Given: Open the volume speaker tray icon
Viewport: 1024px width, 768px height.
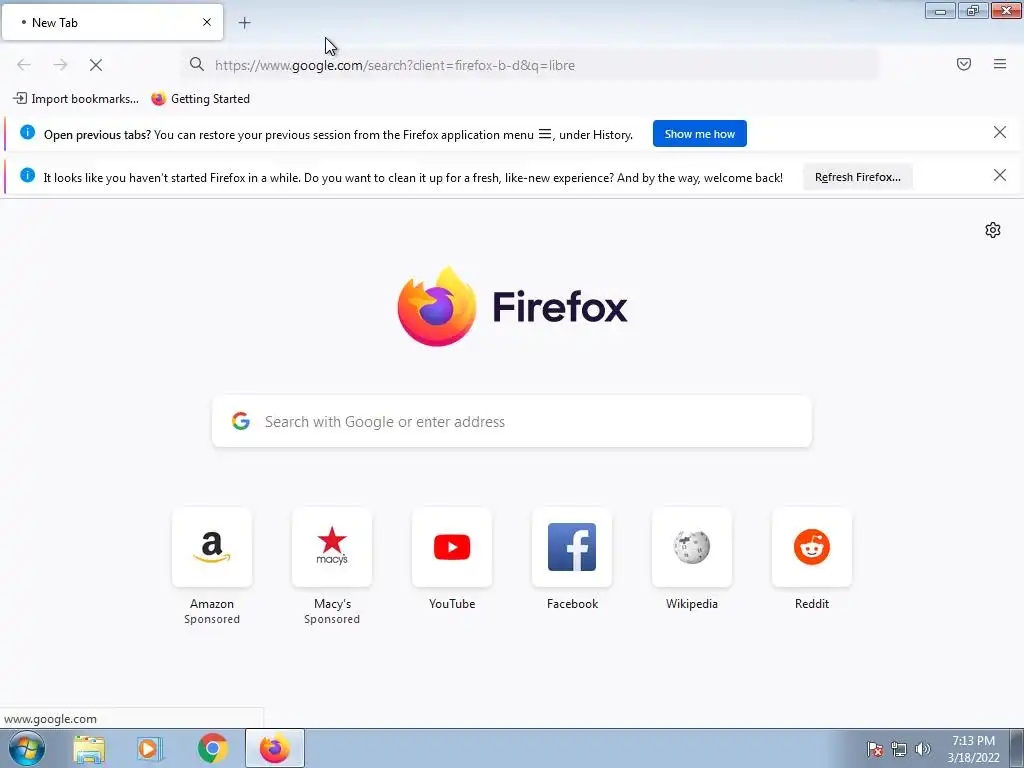Looking at the screenshot, I should click(922, 749).
